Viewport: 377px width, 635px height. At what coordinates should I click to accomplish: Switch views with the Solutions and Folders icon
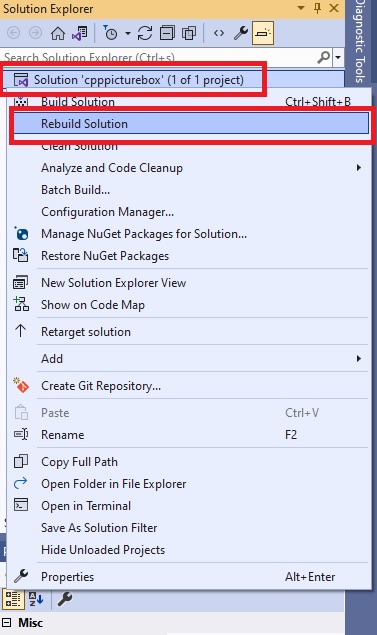click(79, 33)
